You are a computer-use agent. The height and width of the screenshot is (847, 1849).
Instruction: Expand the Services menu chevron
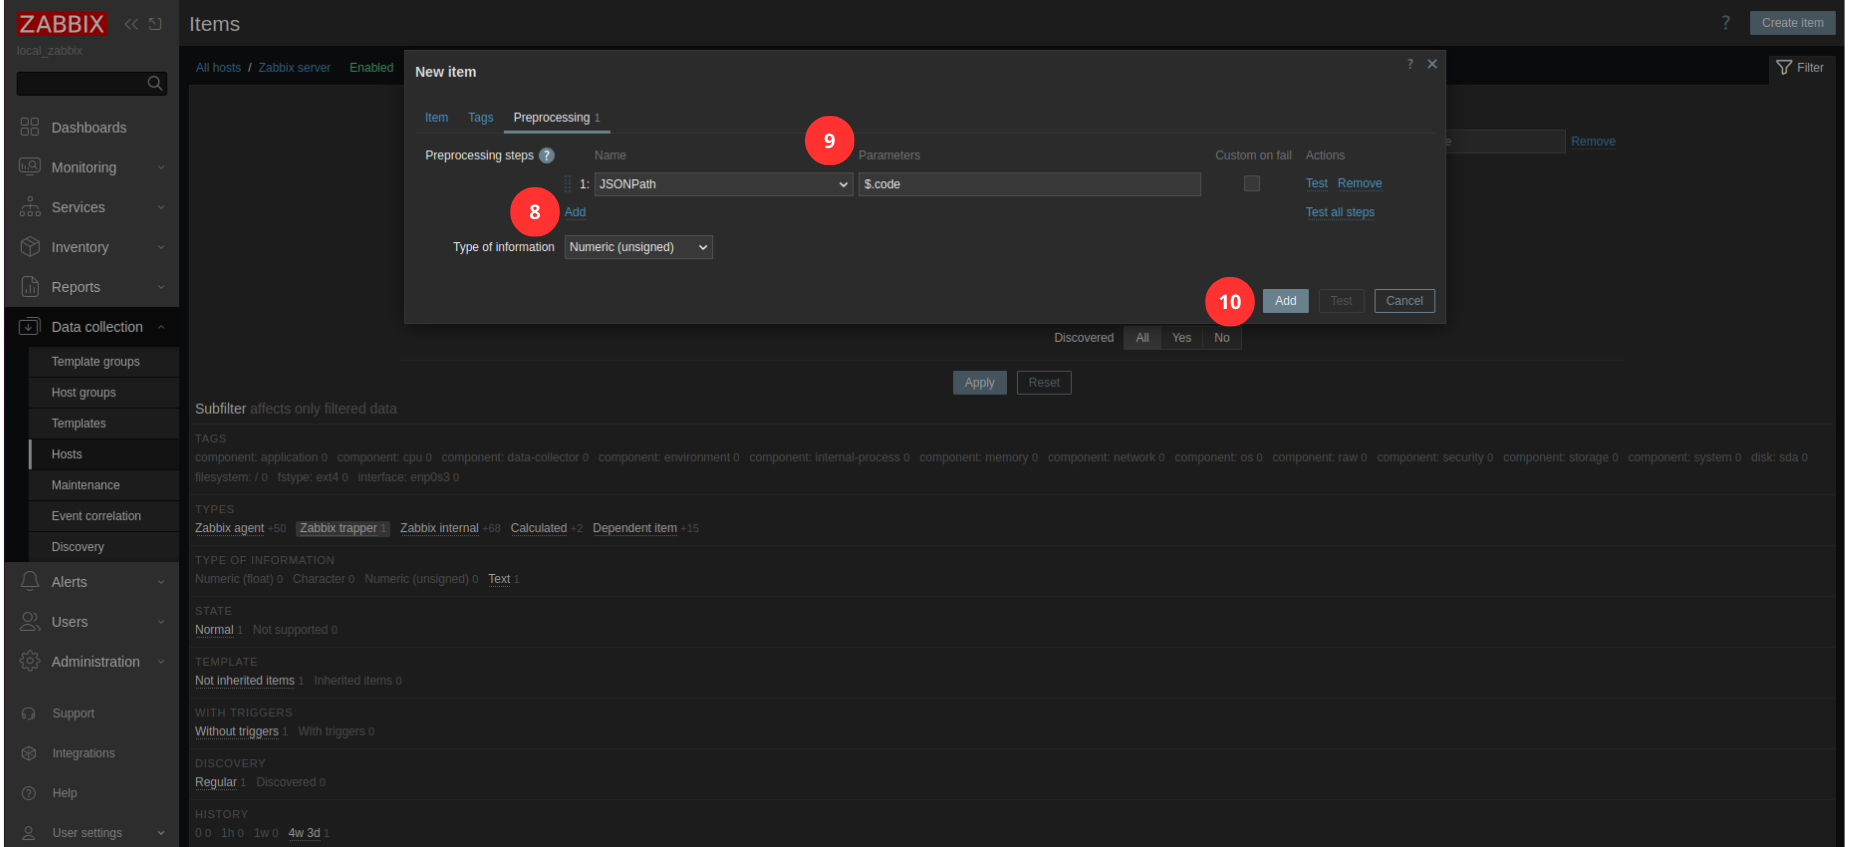coord(161,208)
